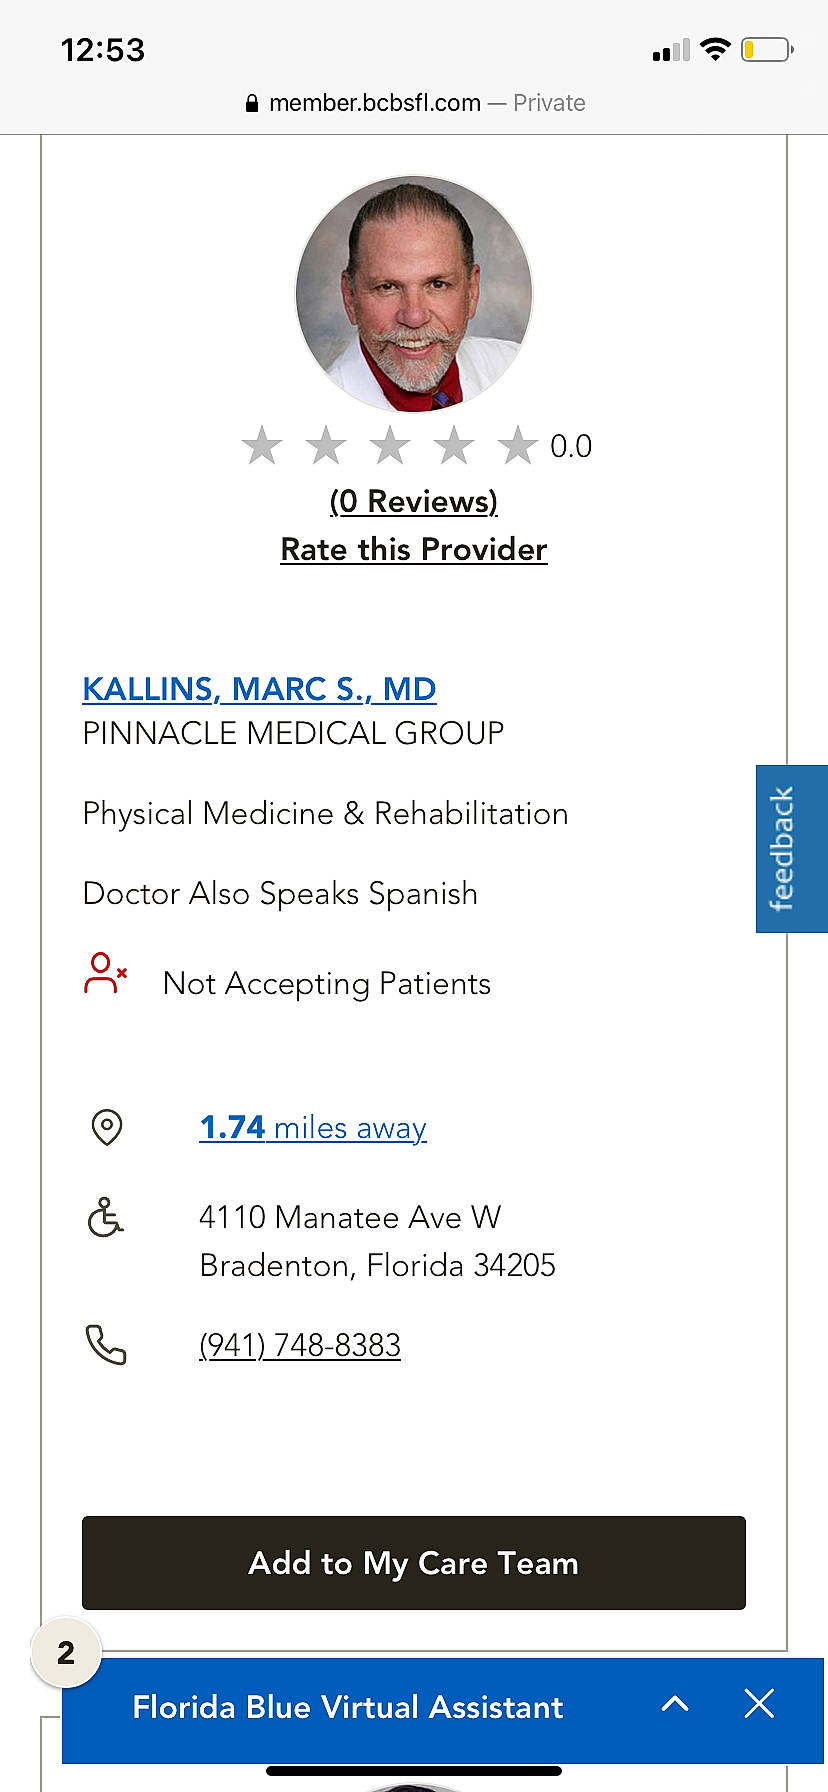Call (941) 748-8383 phone number
The image size is (828, 1792).
300,1345
